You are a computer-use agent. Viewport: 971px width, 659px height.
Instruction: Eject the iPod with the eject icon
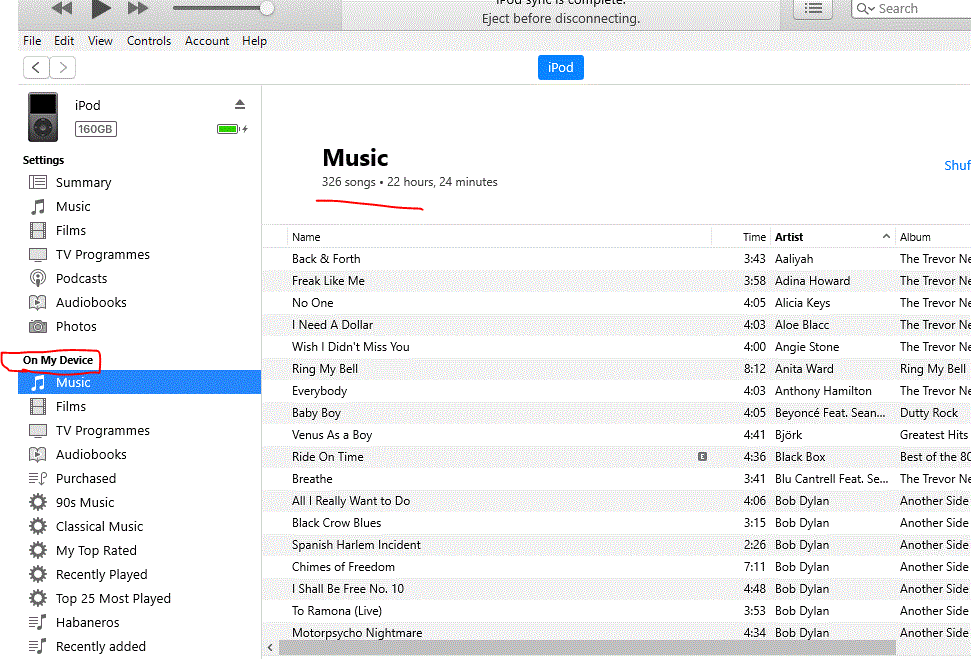(x=240, y=104)
